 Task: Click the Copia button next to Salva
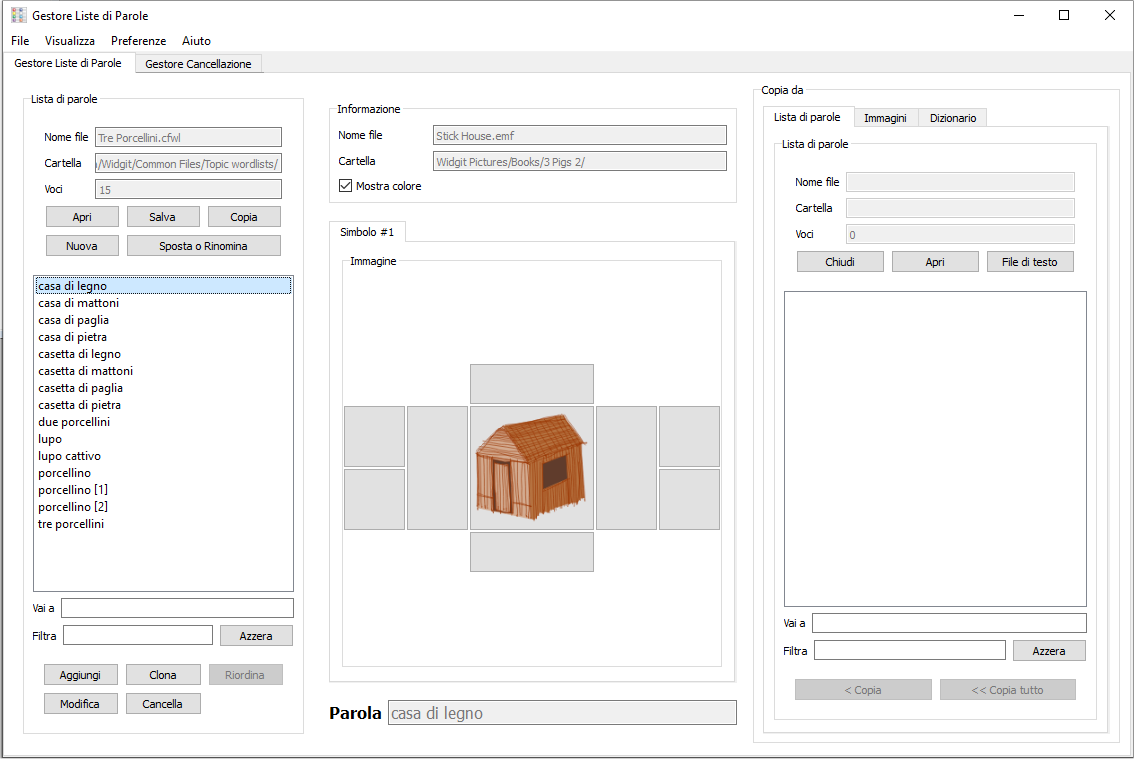pos(244,217)
